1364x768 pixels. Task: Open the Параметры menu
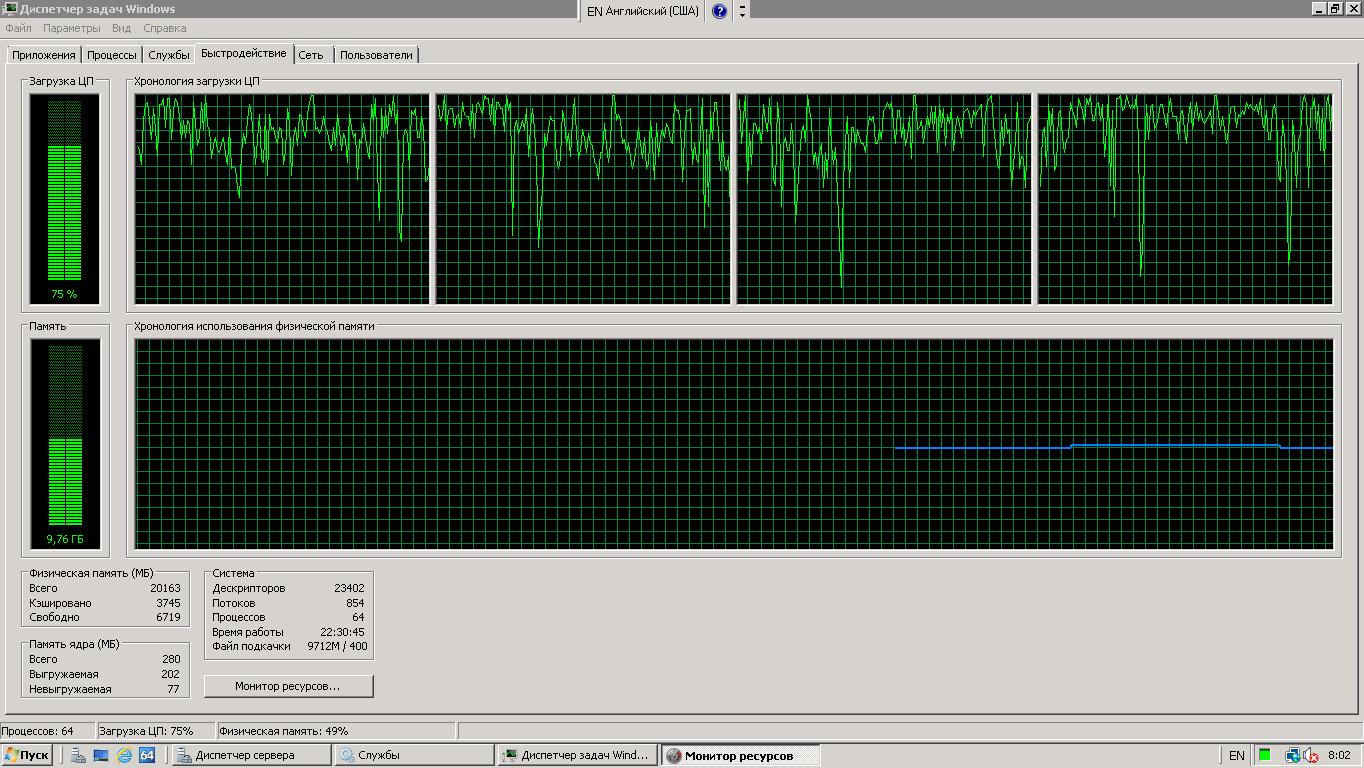(71, 28)
